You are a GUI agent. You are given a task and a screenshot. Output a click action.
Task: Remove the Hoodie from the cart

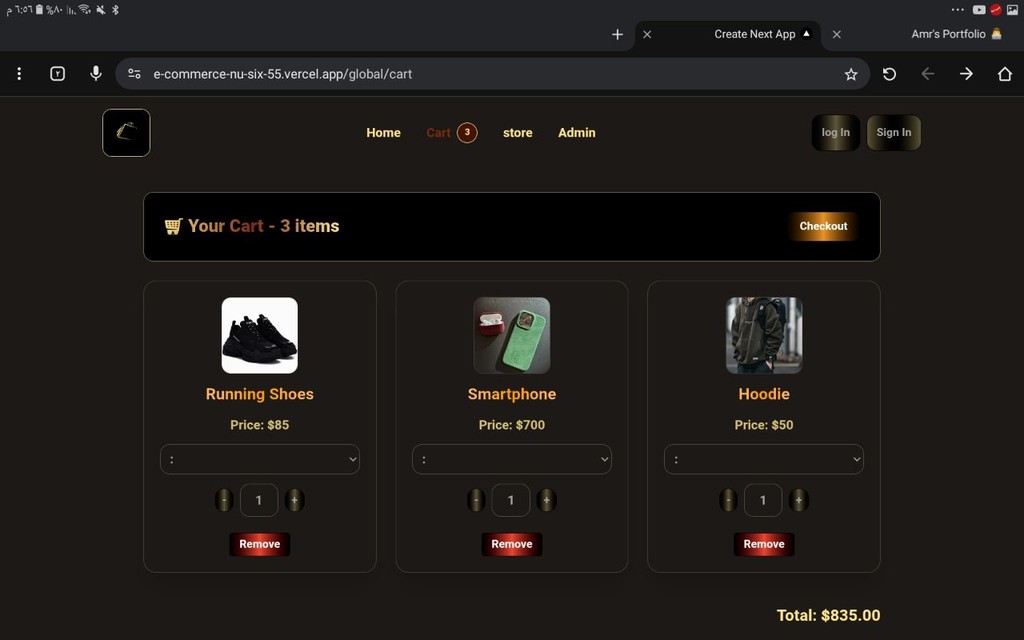764,544
